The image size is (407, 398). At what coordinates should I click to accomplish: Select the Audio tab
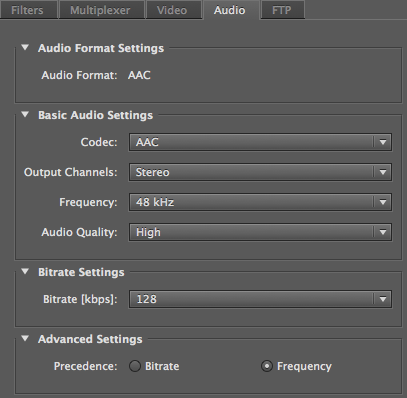[x=231, y=10]
